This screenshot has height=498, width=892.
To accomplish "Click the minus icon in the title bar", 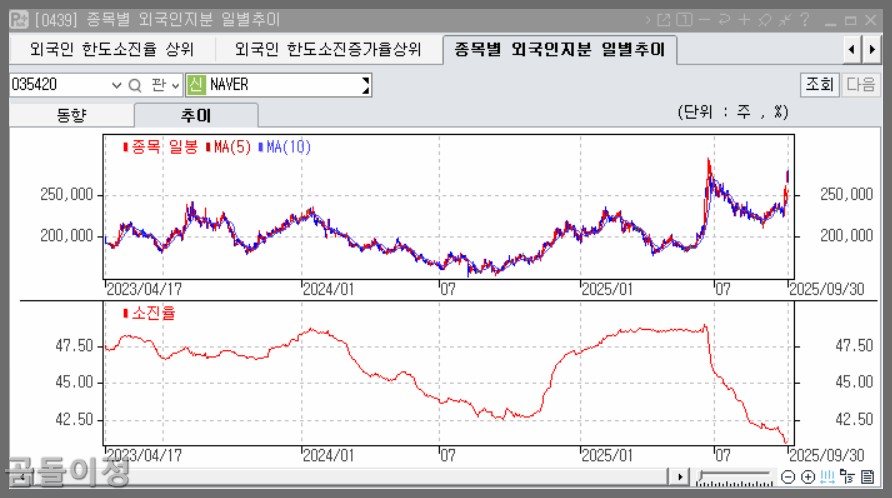I will (x=704, y=20).
